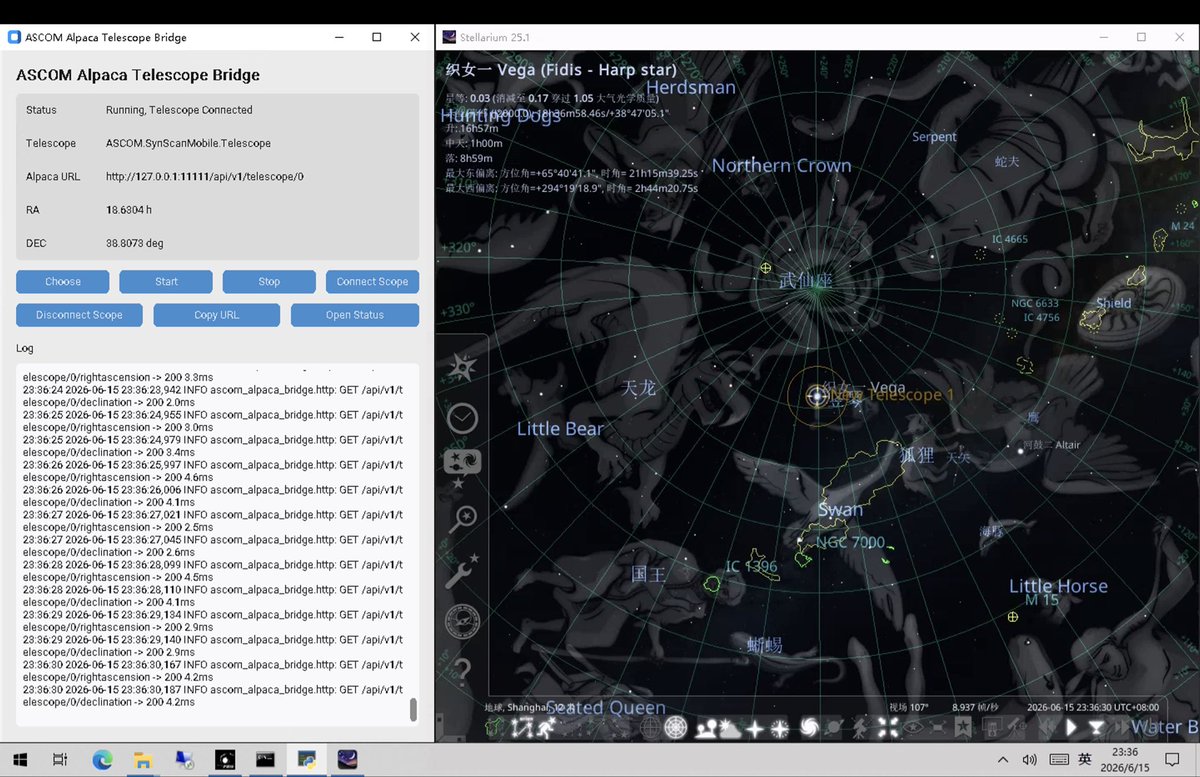
Task: Open configuration wrench icon
Action: pyautogui.click(x=462, y=571)
